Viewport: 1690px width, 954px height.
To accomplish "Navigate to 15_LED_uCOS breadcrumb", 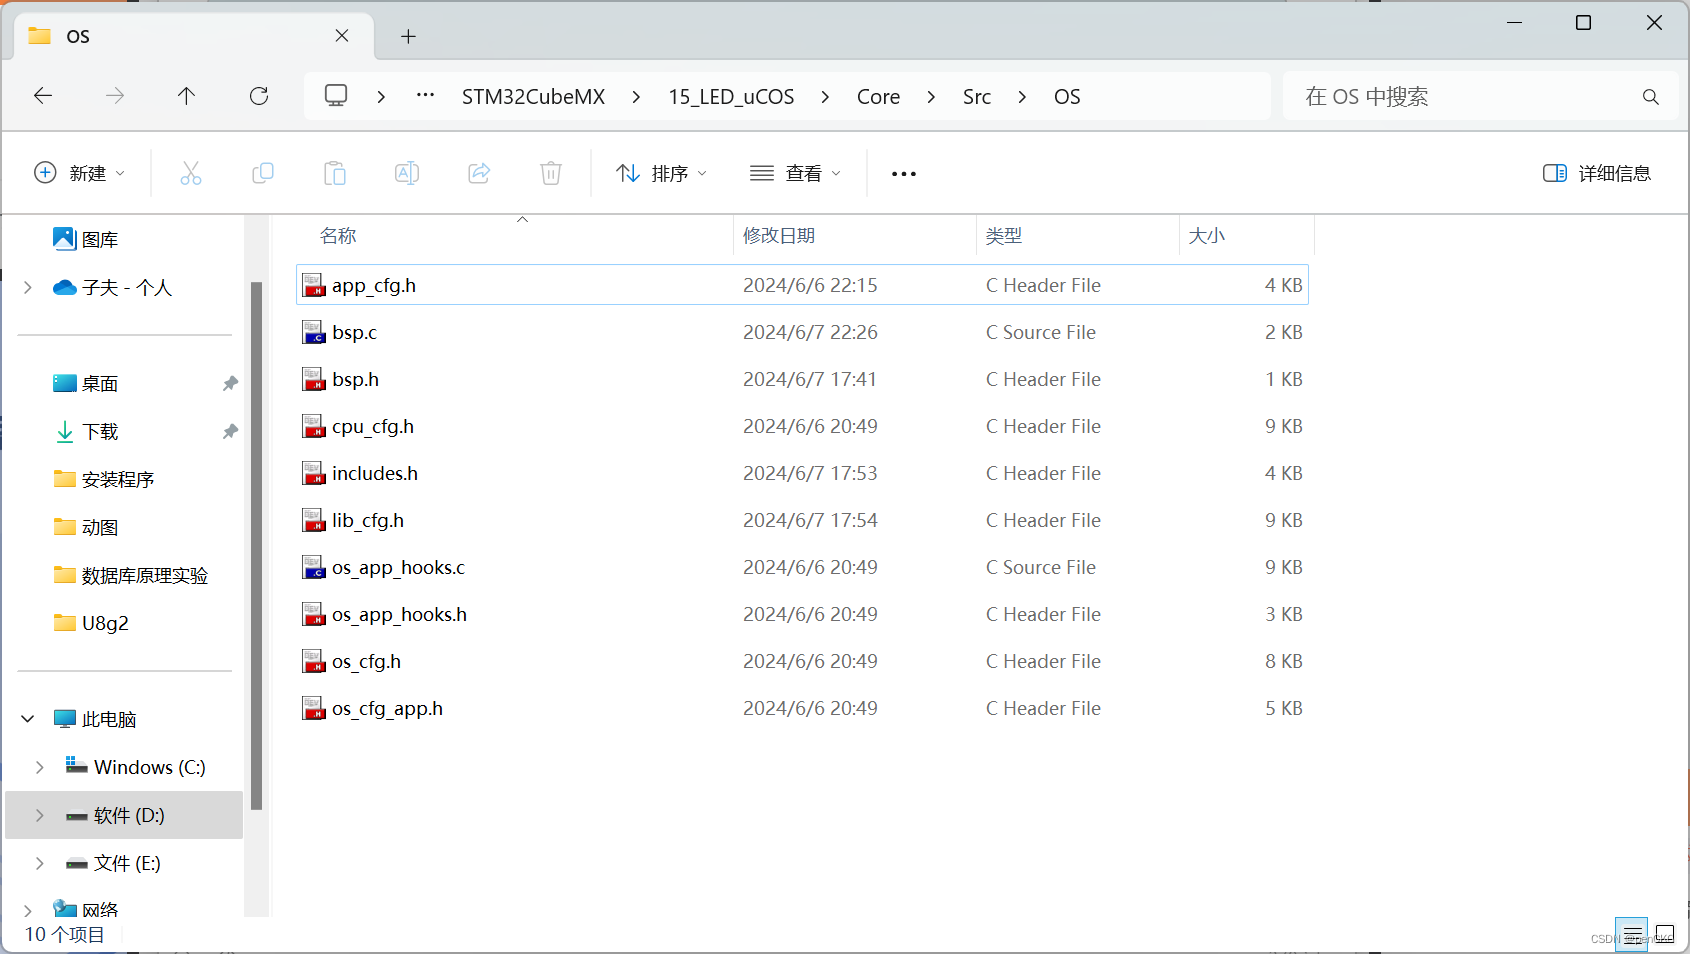I will coord(731,97).
